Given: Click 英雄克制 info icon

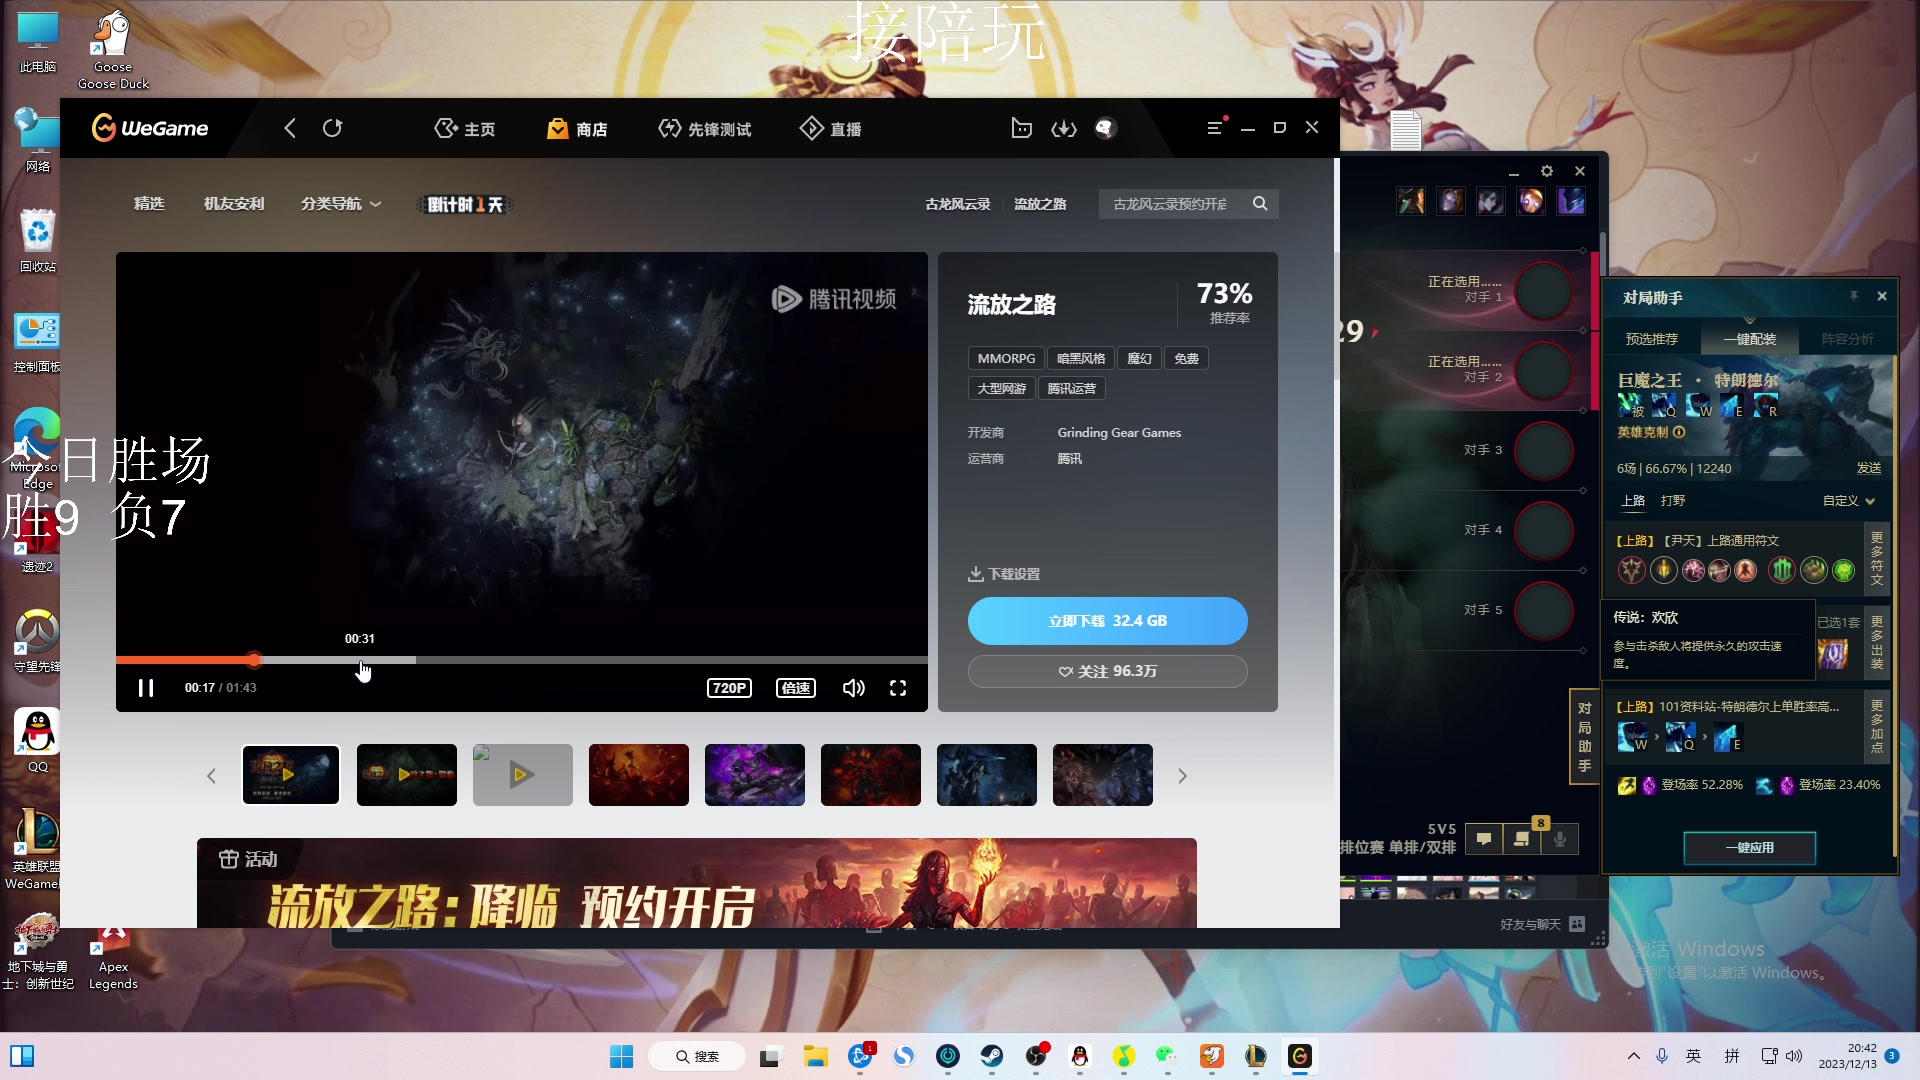Looking at the screenshot, I should point(1679,433).
